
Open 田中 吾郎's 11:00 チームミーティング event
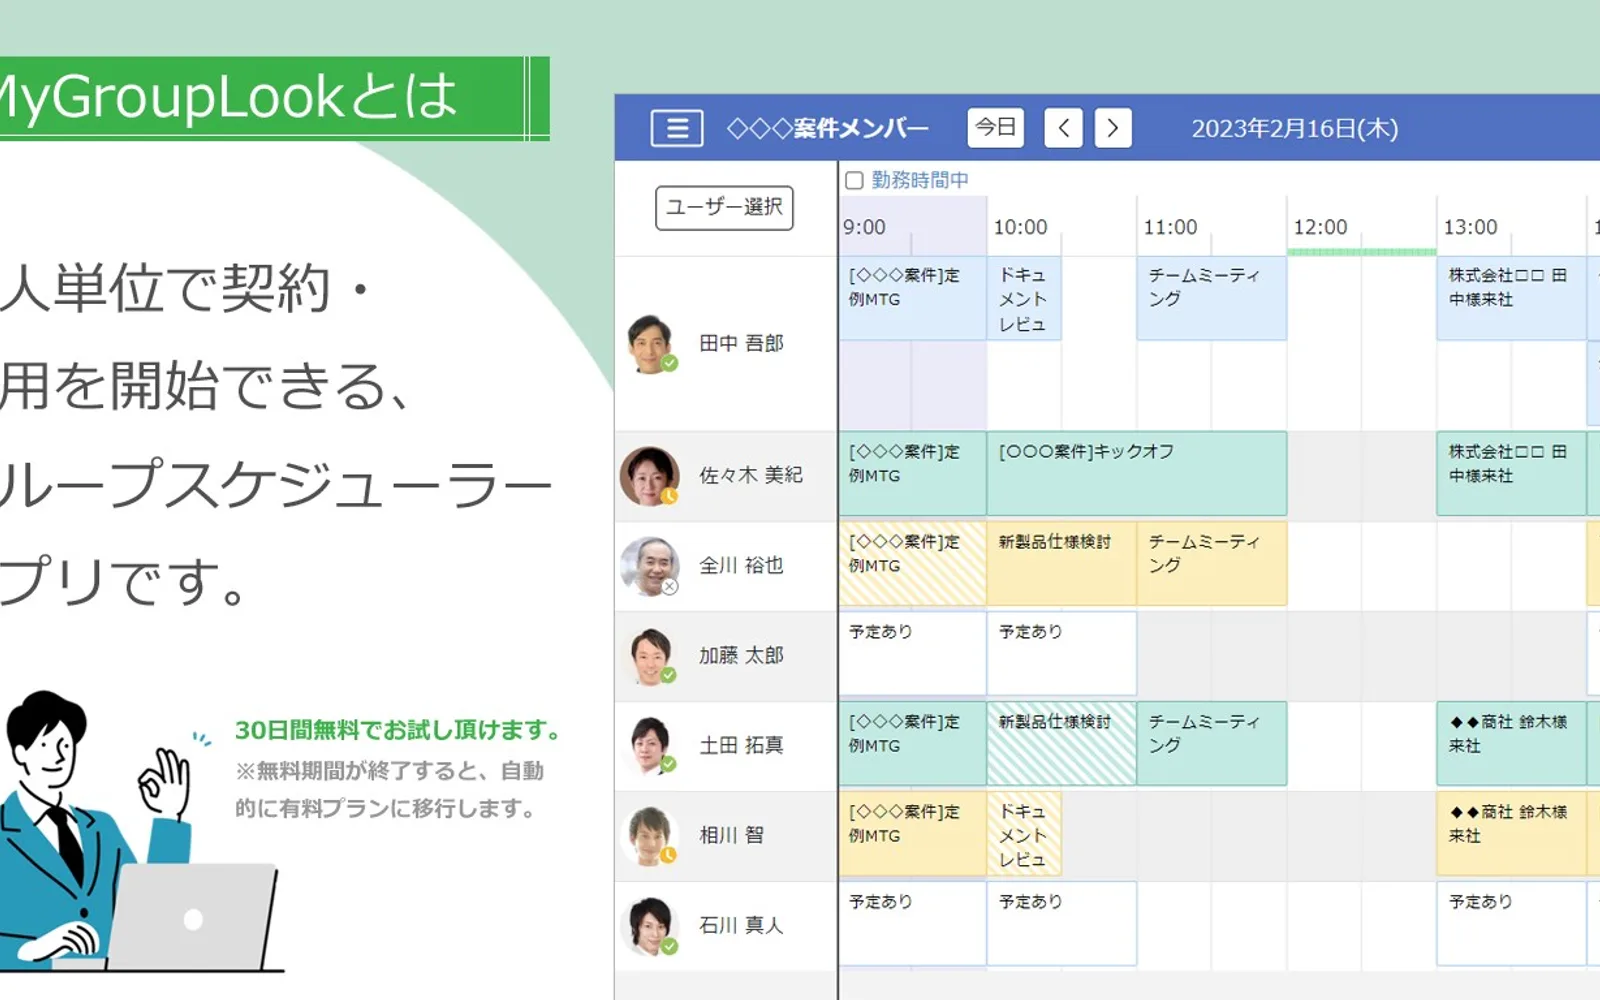click(x=1211, y=298)
